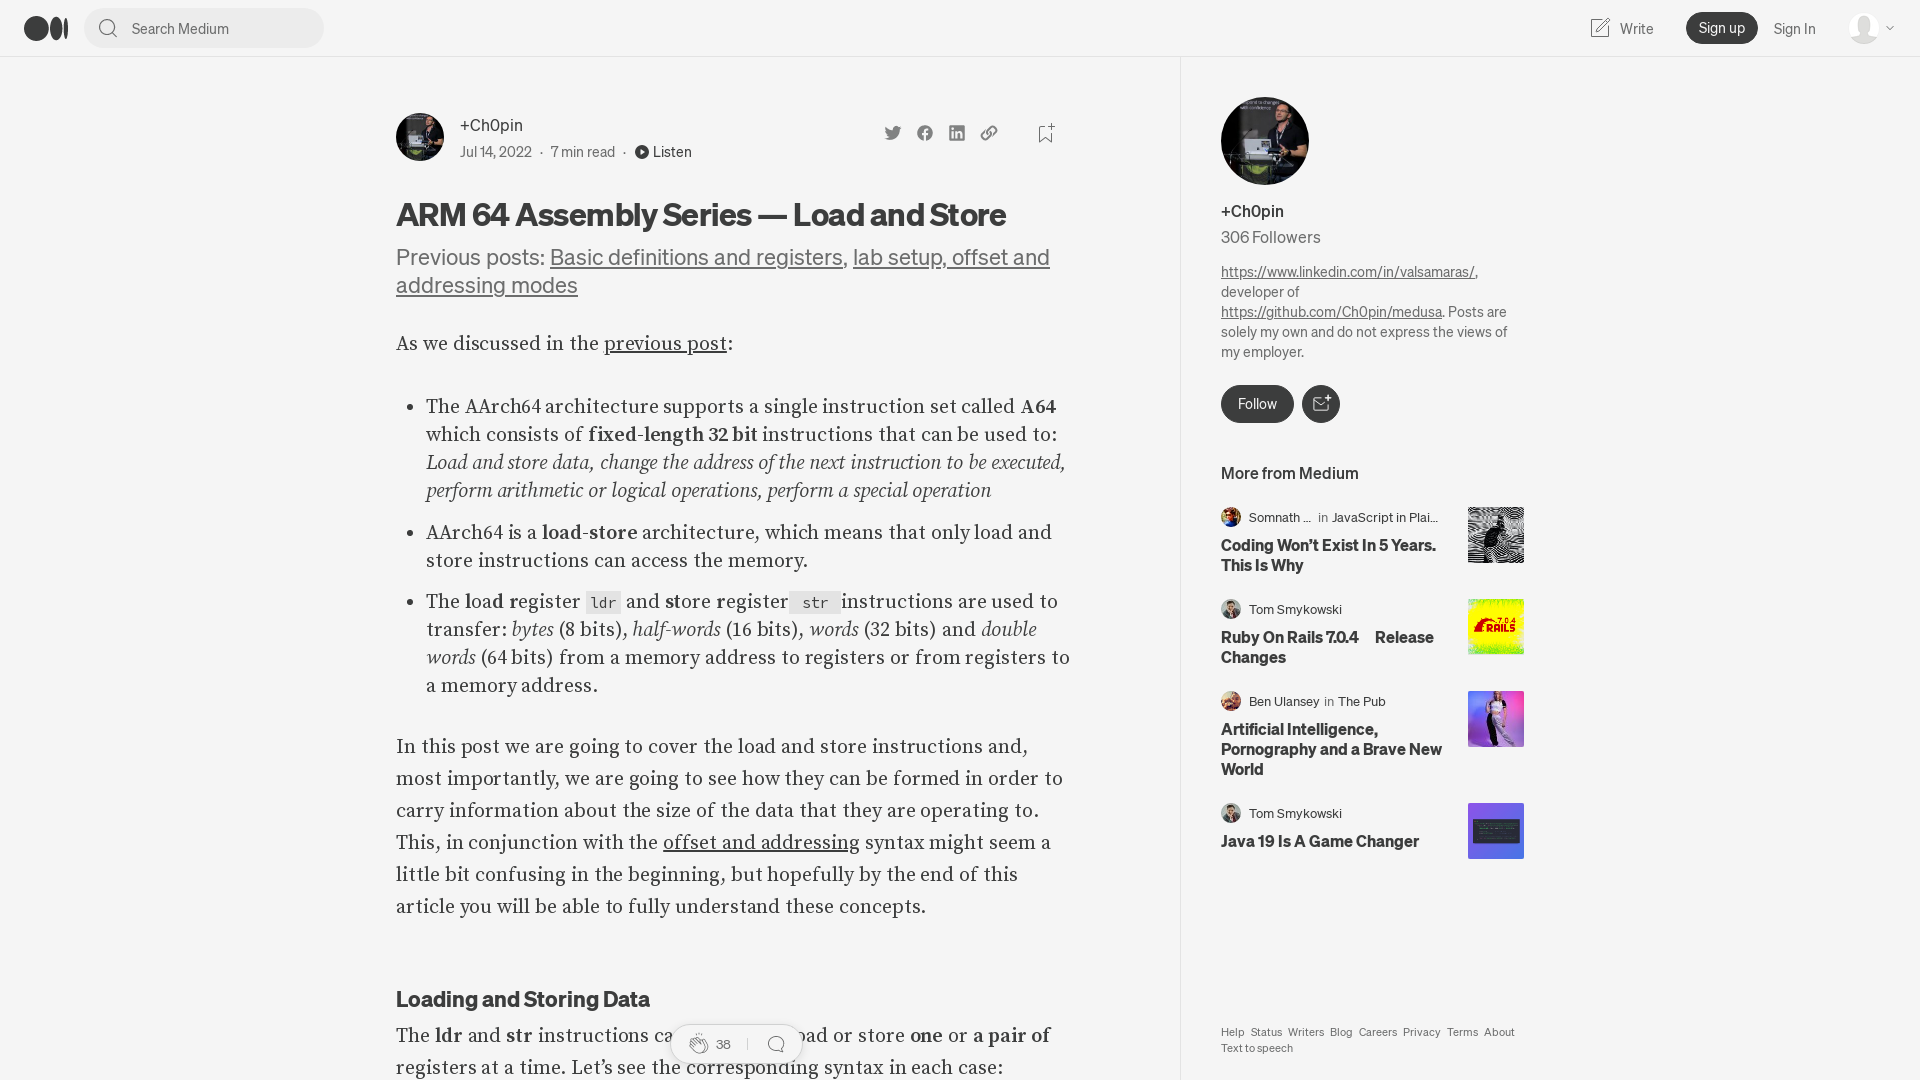The height and width of the screenshot is (1080, 1920).
Task: Expand the clap count on article
Action: point(723,1043)
